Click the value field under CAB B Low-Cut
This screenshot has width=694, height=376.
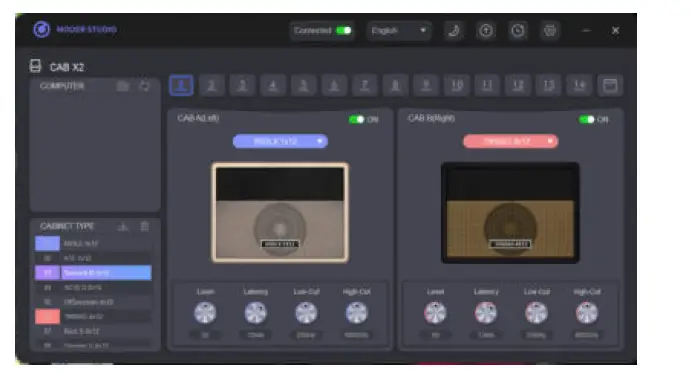pyautogui.click(x=536, y=335)
